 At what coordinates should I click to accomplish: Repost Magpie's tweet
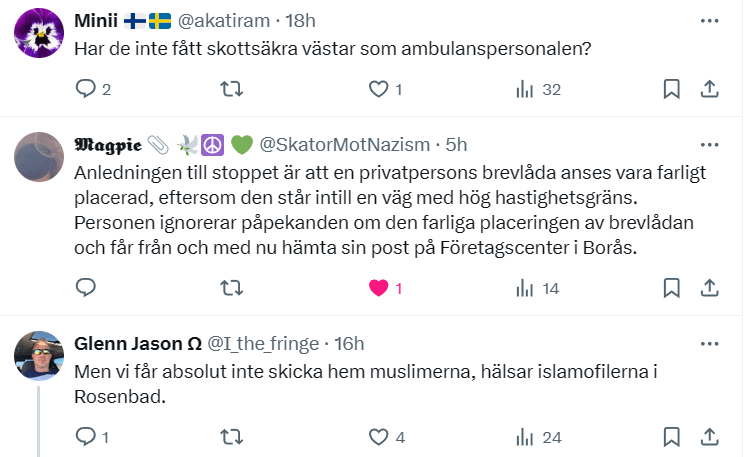[x=232, y=288]
